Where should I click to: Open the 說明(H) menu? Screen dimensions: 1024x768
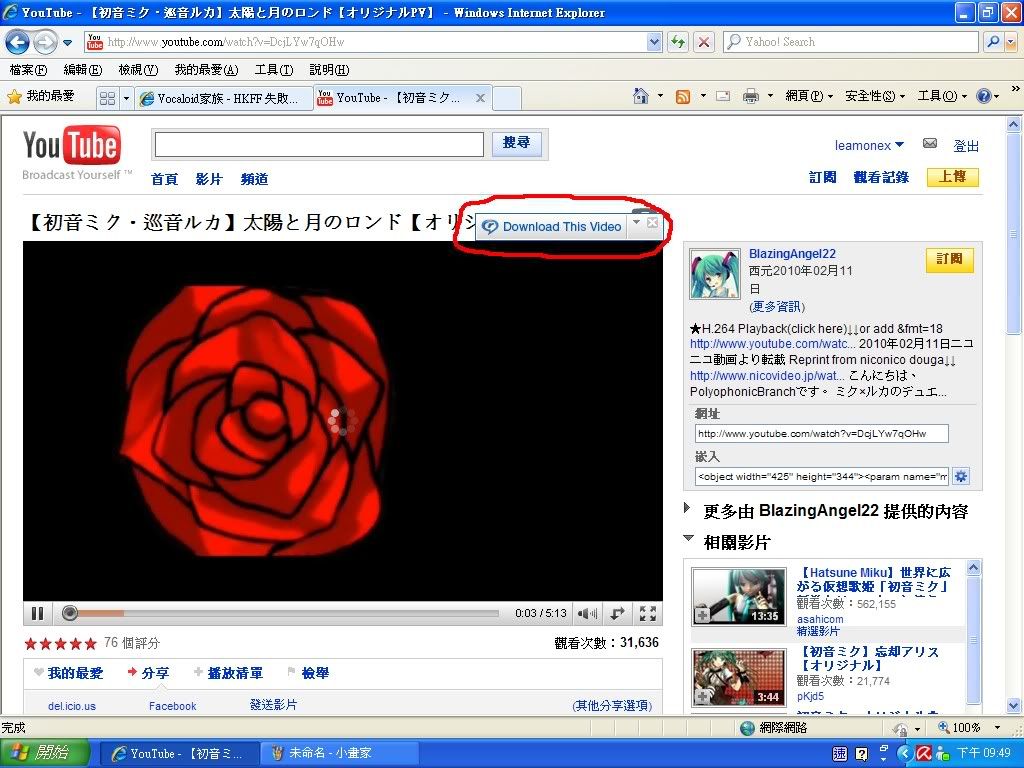pos(329,69)
